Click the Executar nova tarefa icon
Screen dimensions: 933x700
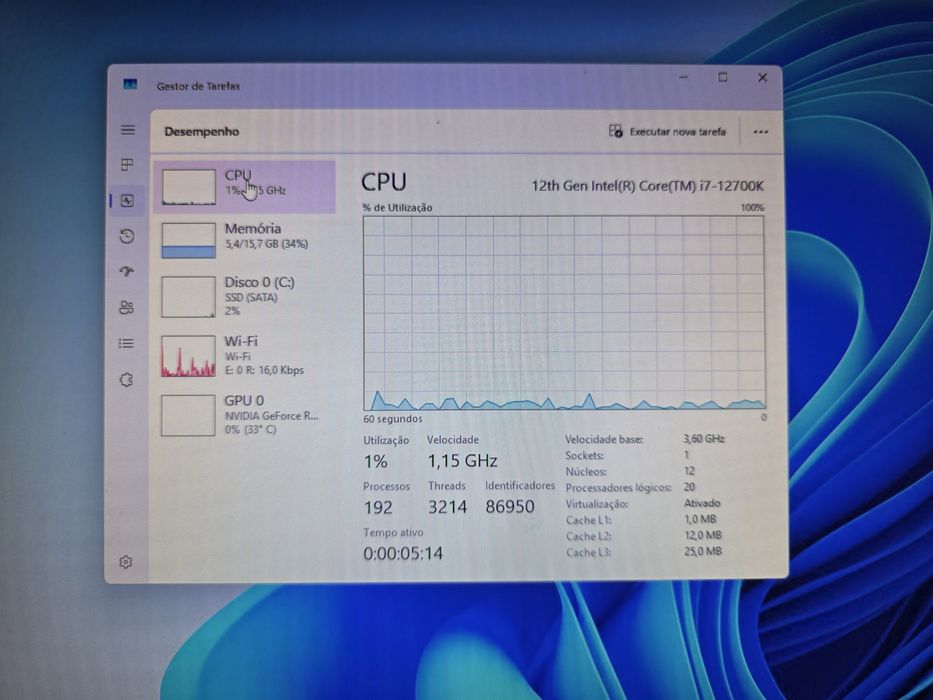click(615, 131)
